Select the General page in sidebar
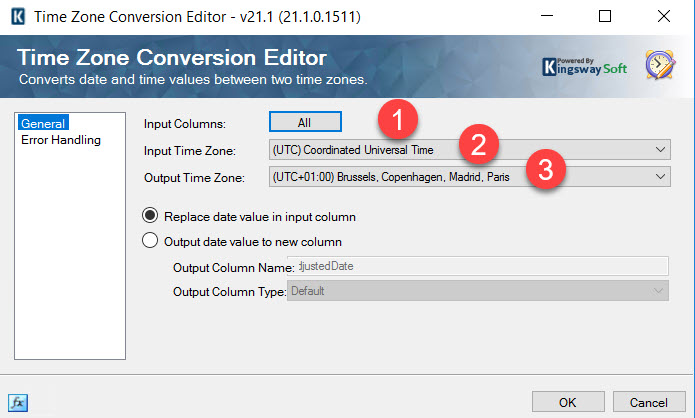The height and width of the screenshot is (418, 695). [43, 123]
